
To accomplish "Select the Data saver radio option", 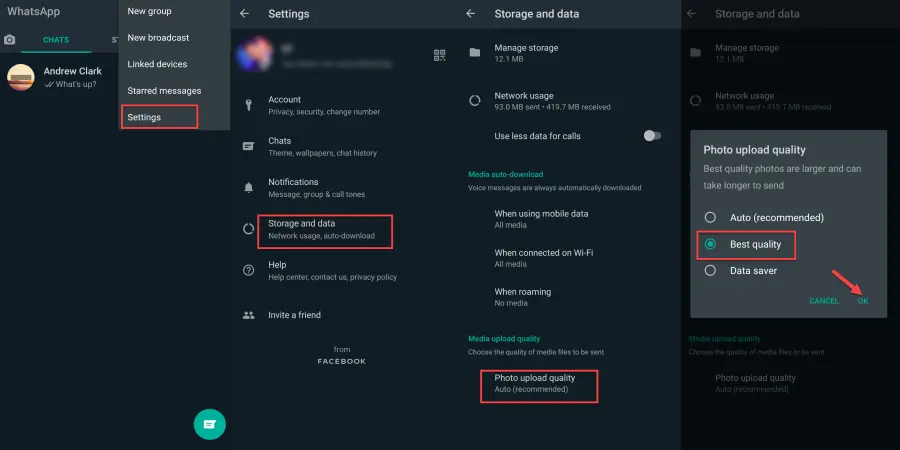I will point(710,270).
